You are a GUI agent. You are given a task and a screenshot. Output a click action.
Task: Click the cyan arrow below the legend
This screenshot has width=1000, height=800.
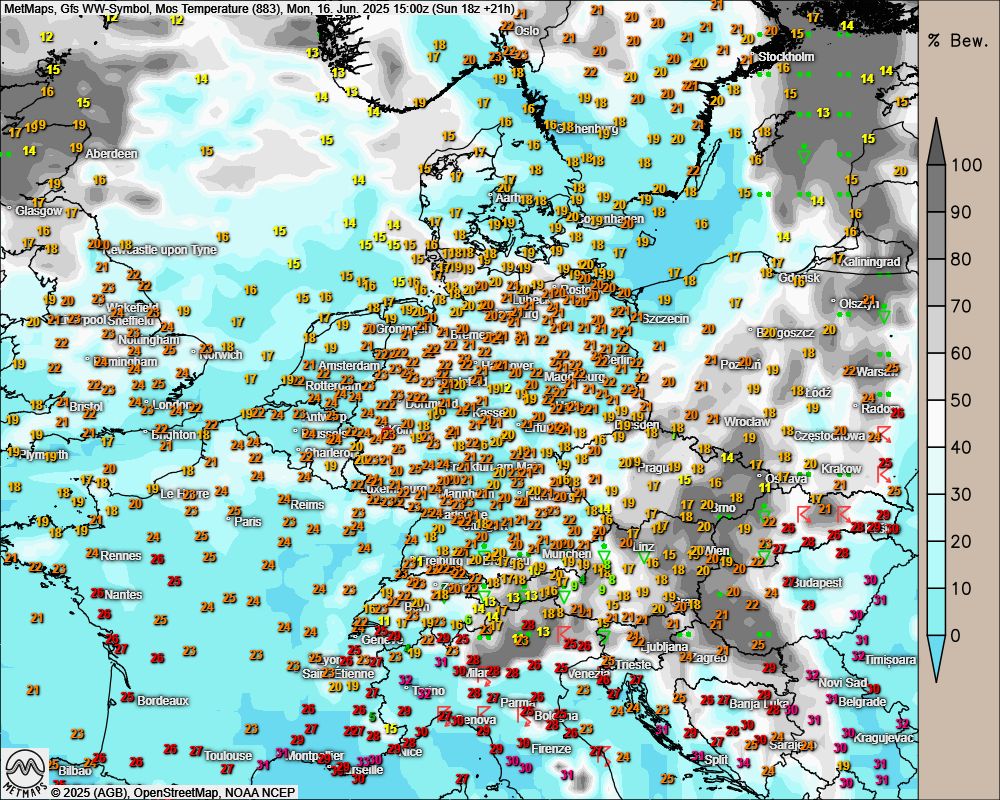pyautogui.click(x=937, y=659)
